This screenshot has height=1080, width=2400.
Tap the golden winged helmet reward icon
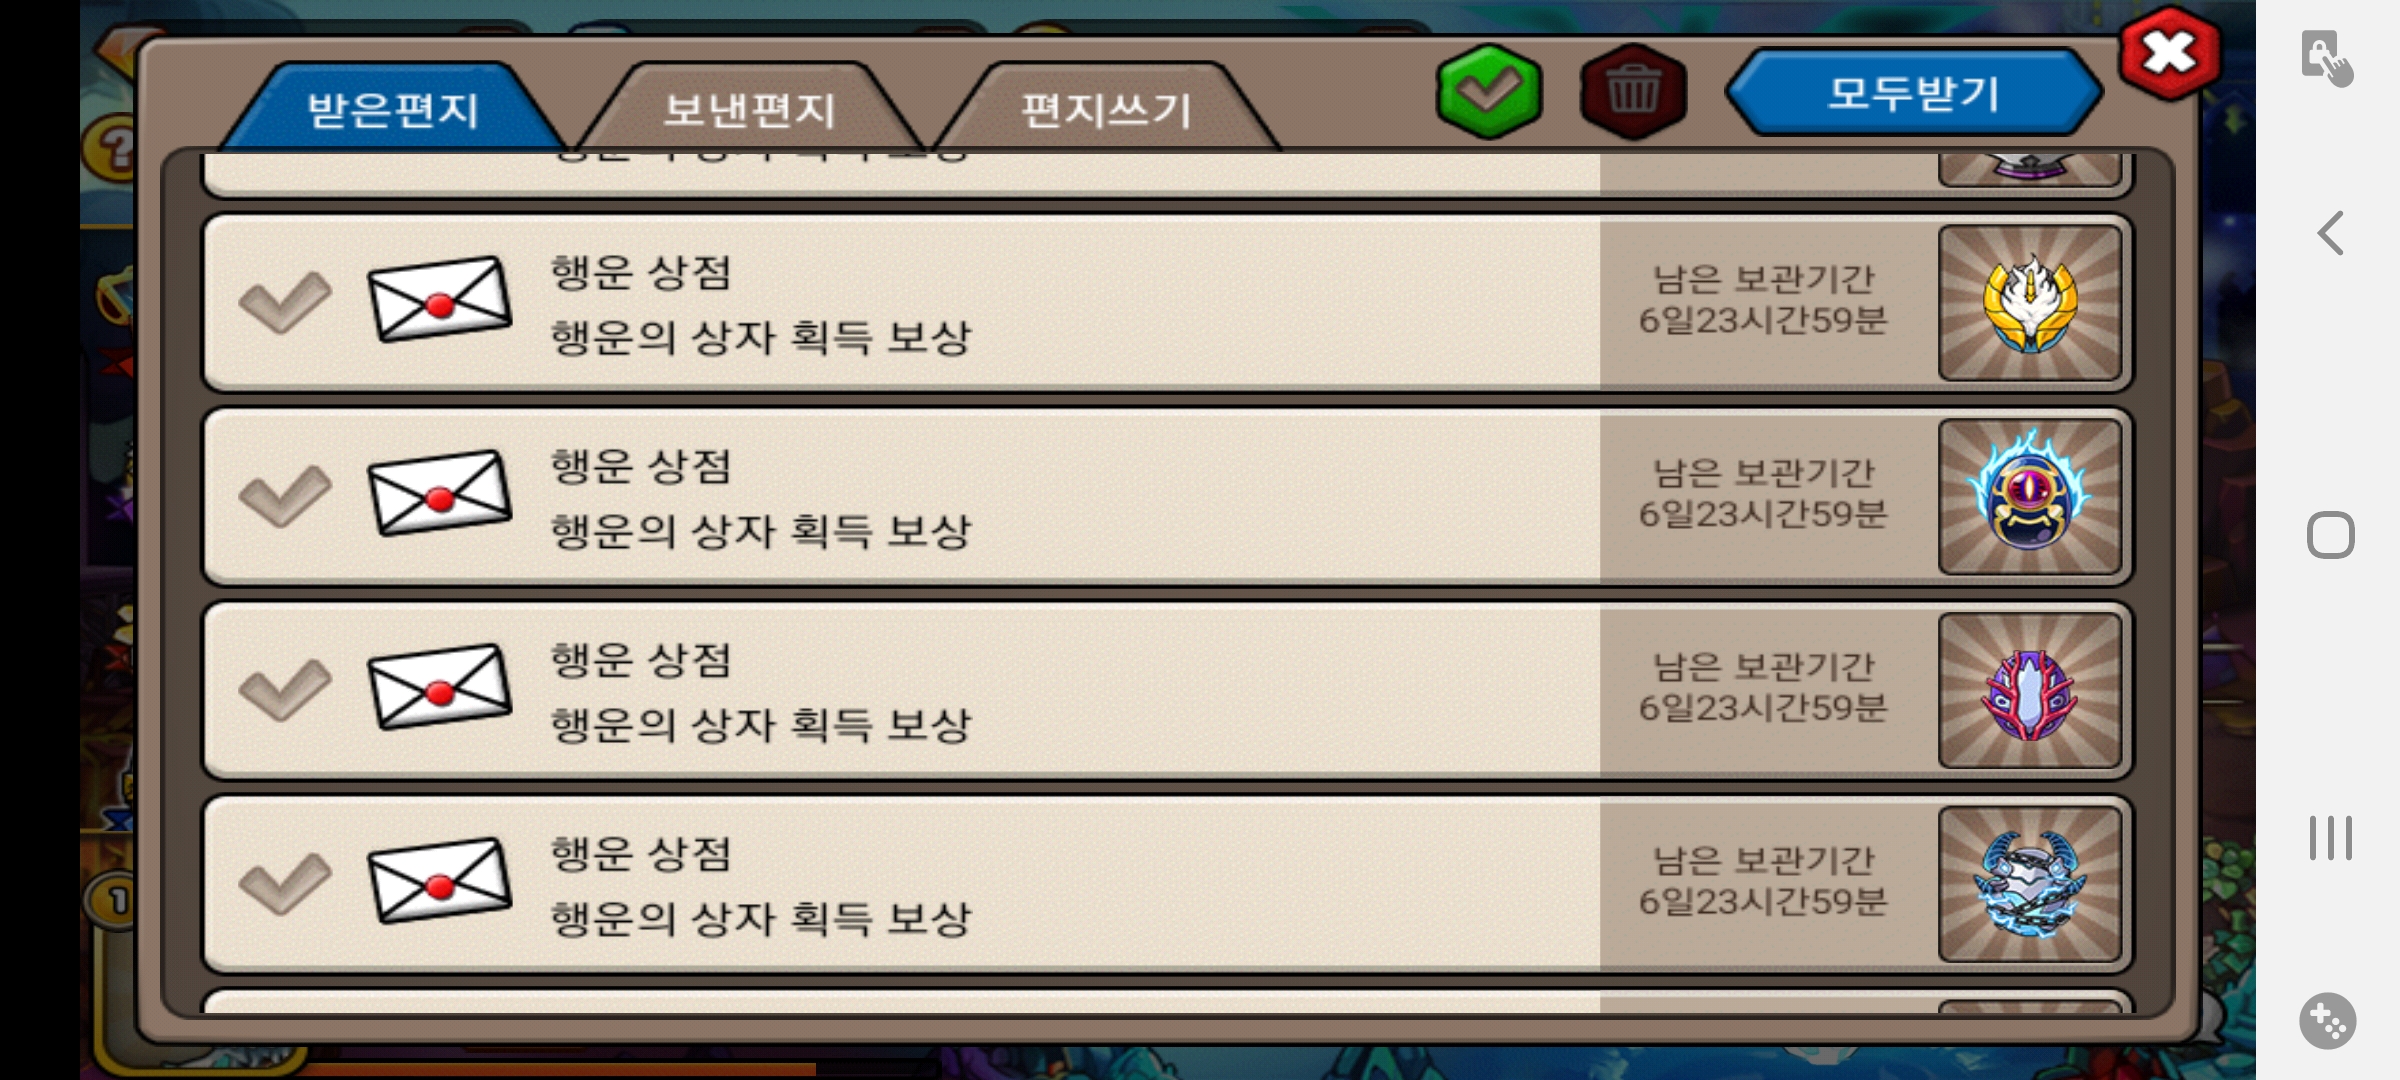click(2030, 303)
